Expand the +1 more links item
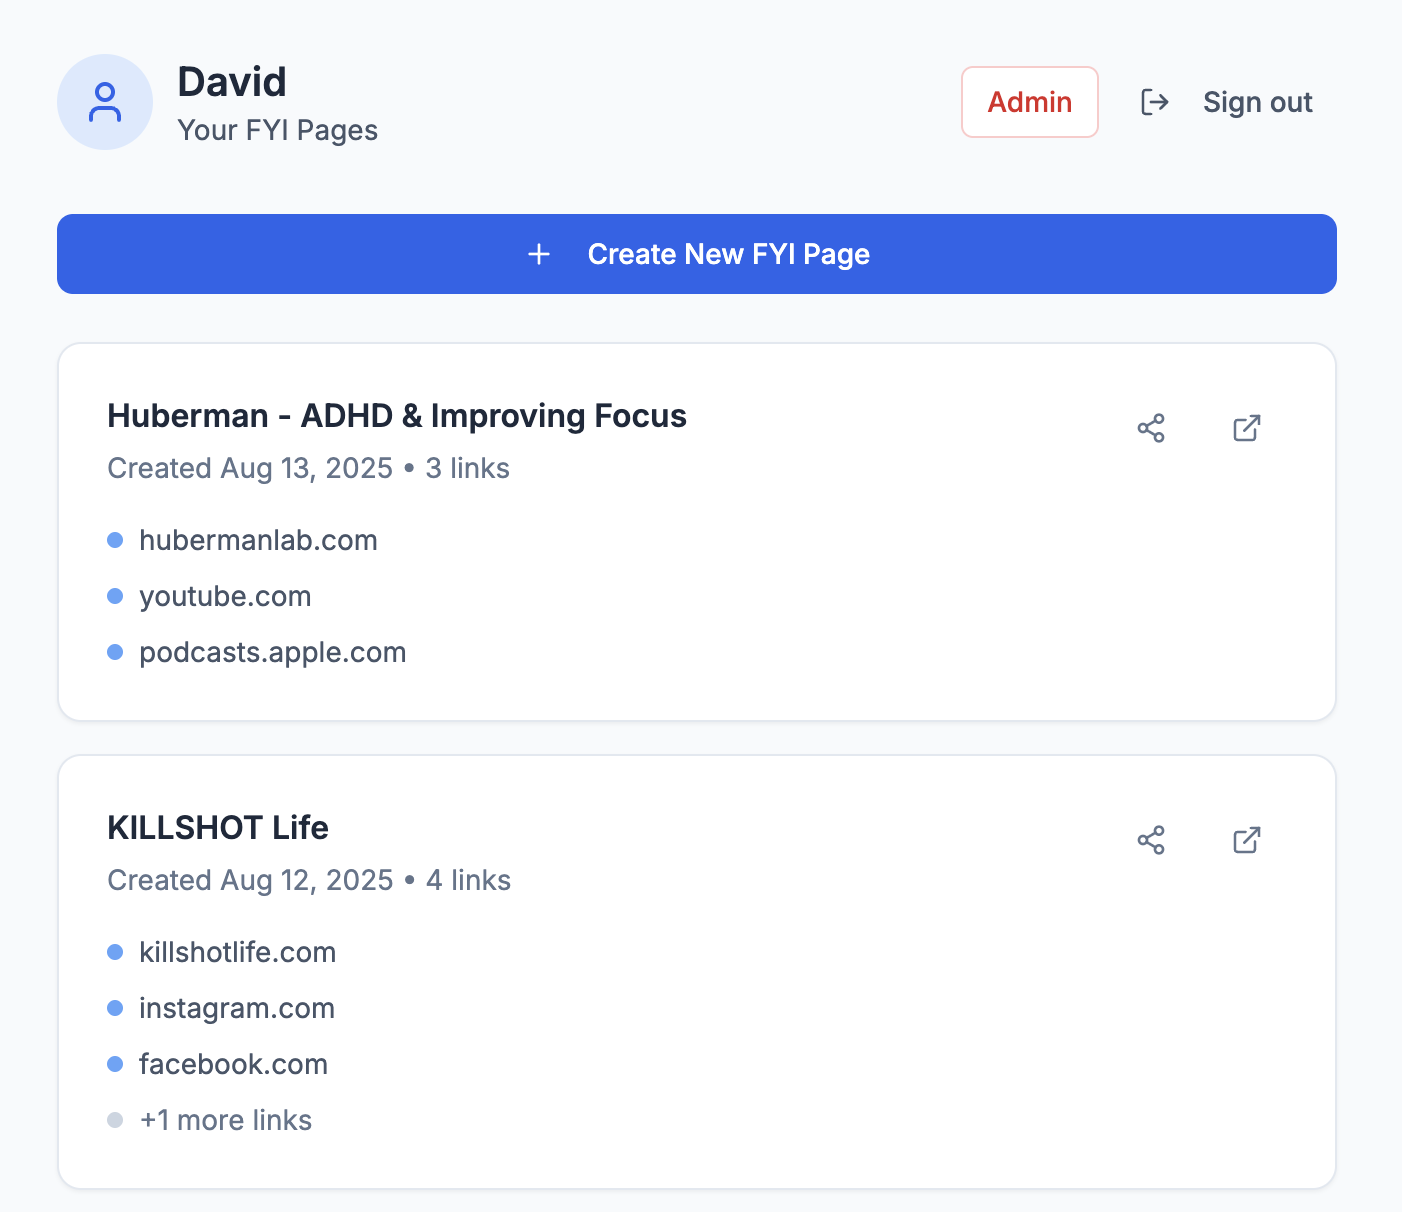The image size is (1402, 1212). (x=226, y=1120)
